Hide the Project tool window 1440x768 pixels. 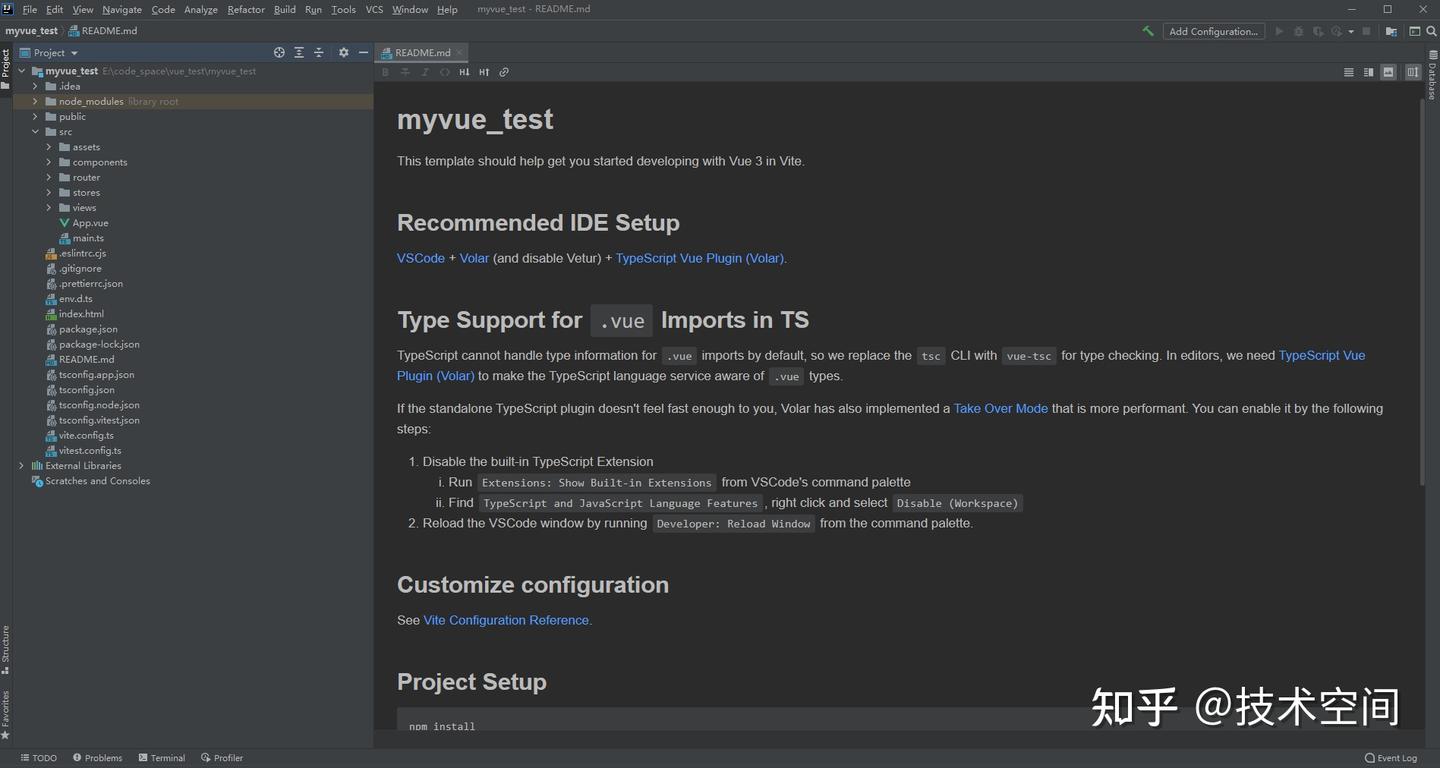tap(364, 53)
